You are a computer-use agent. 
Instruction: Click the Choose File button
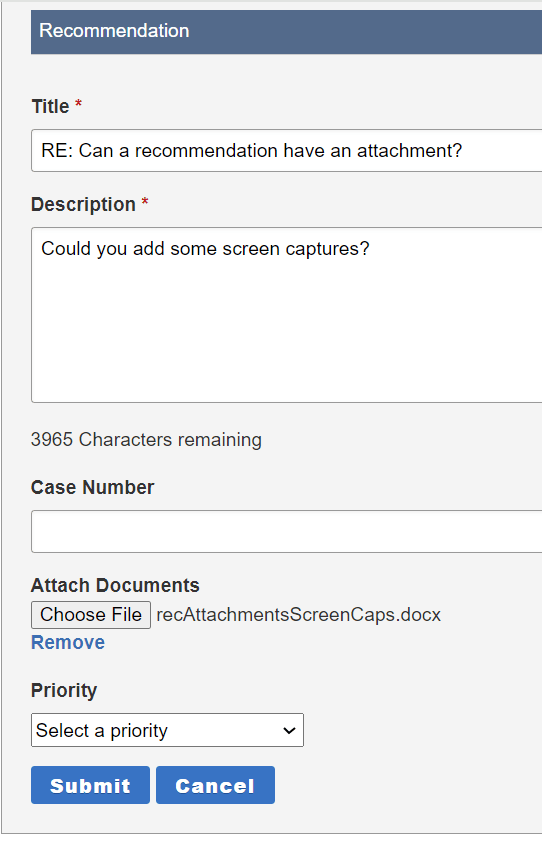pos(91,615)
